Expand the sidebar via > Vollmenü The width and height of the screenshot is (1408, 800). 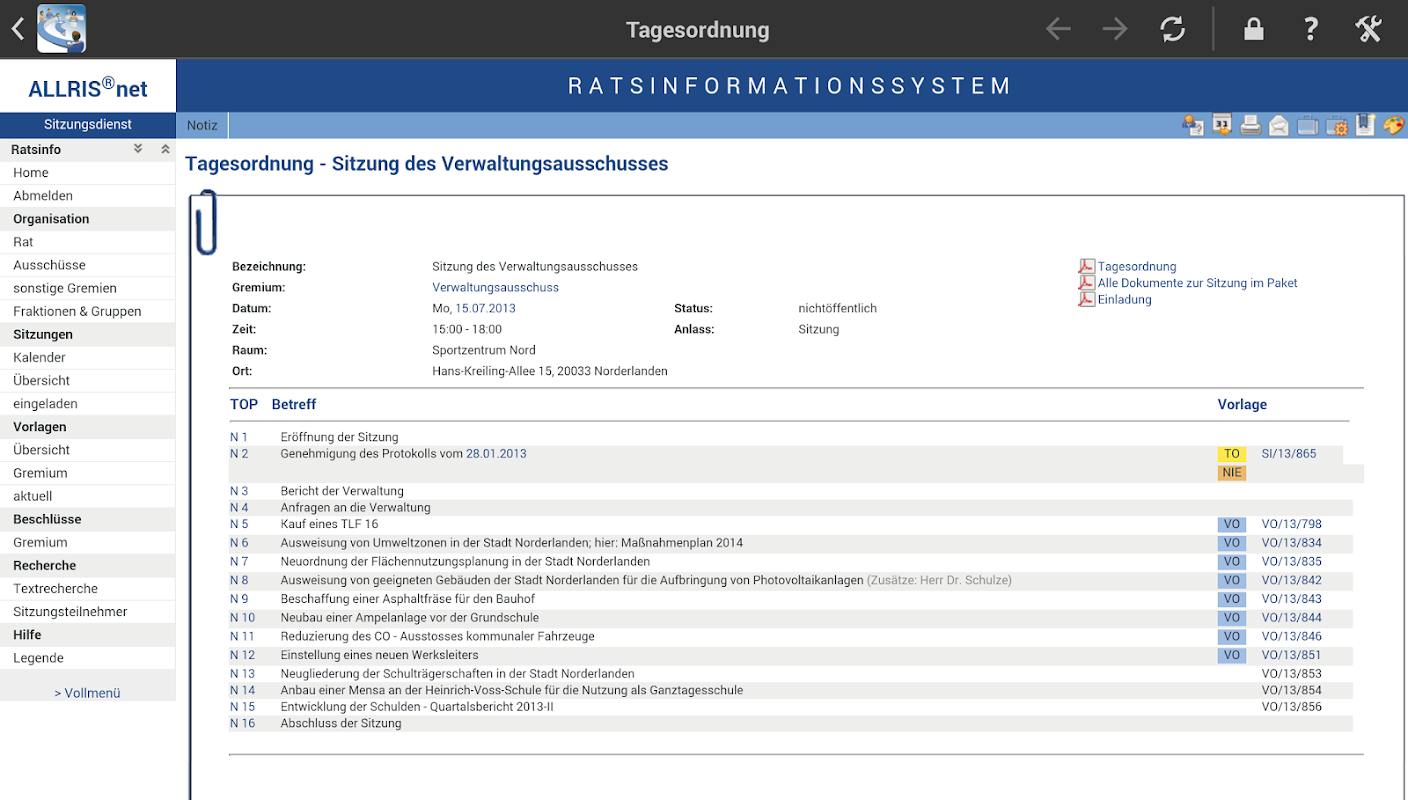point(88,692)
